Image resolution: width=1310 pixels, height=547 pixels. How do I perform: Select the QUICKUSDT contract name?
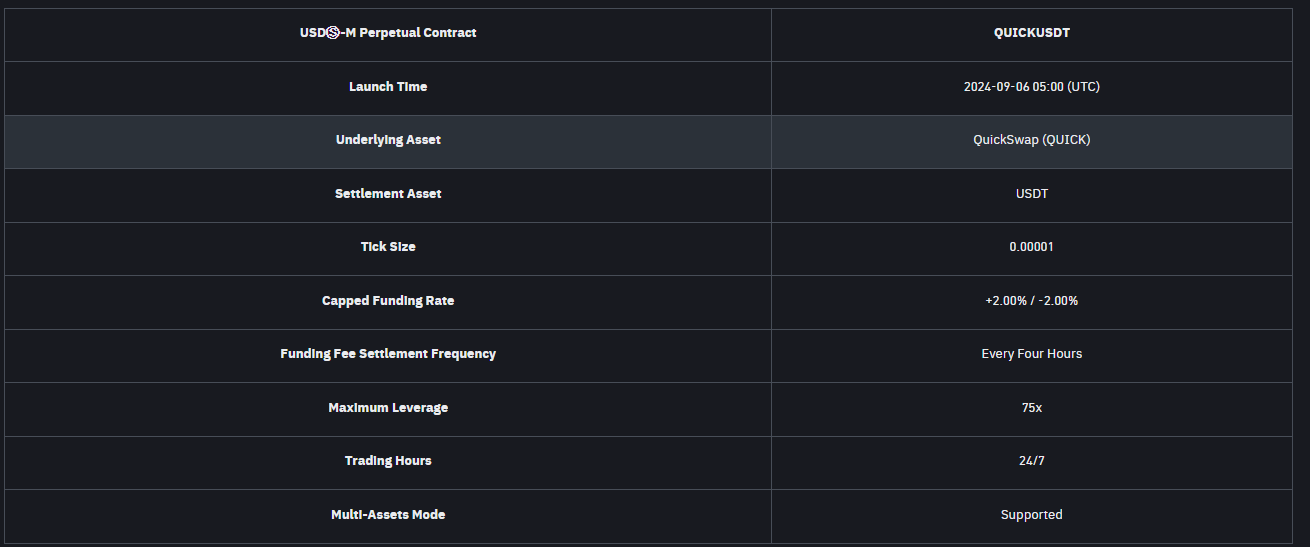point(1031,33)
